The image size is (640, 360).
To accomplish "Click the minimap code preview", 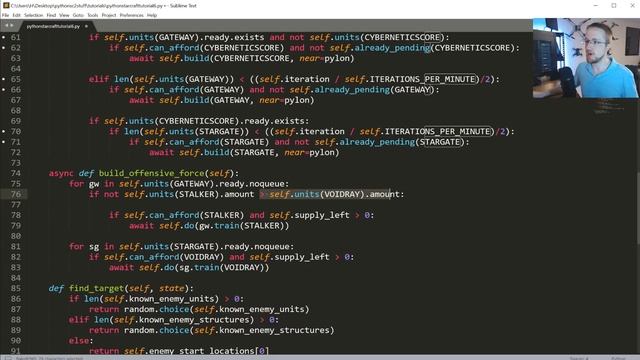I will (608, 107).
